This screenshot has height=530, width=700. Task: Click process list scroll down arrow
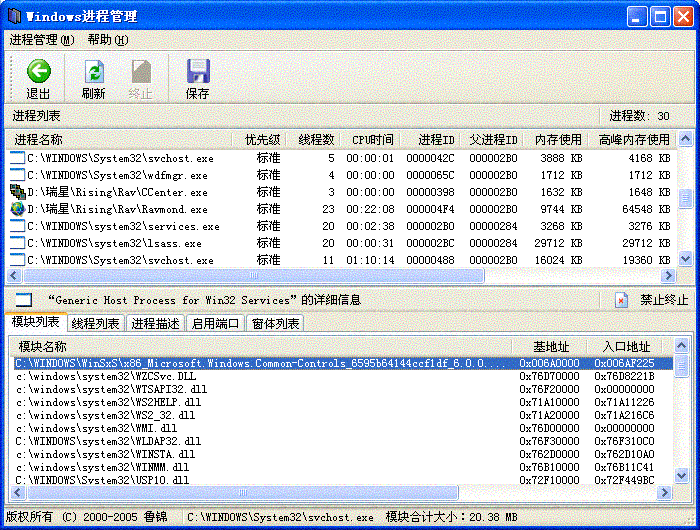coord(685,258)
